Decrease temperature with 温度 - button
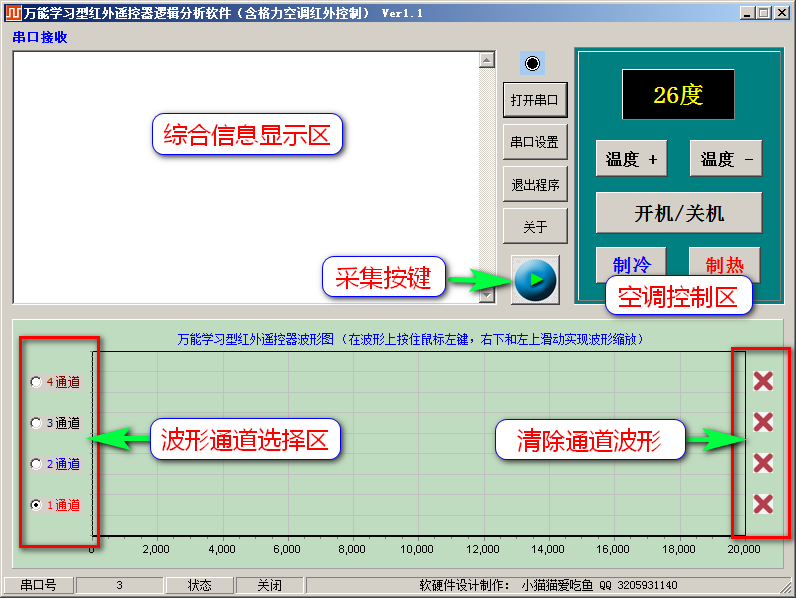Screen dimensions: 796x598 pyautogui.click(x=726, y=159)
